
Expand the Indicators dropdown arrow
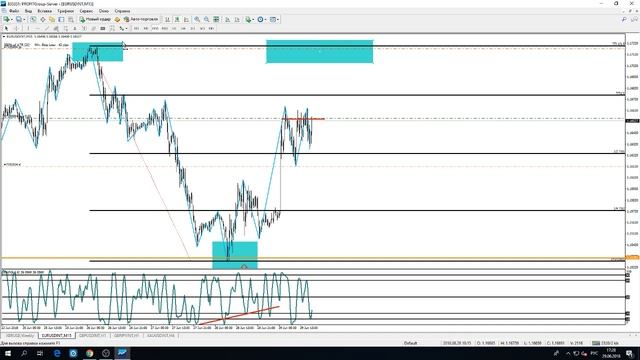click(x=253, y=19)
